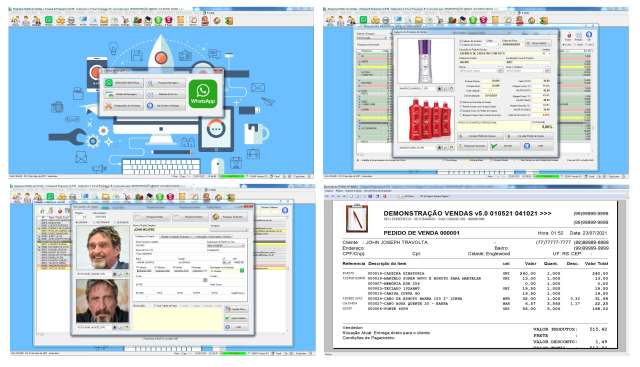The image size is (640, 367).
Task: Confirm product dialog with green check button
Action: [x=505, y=146]
